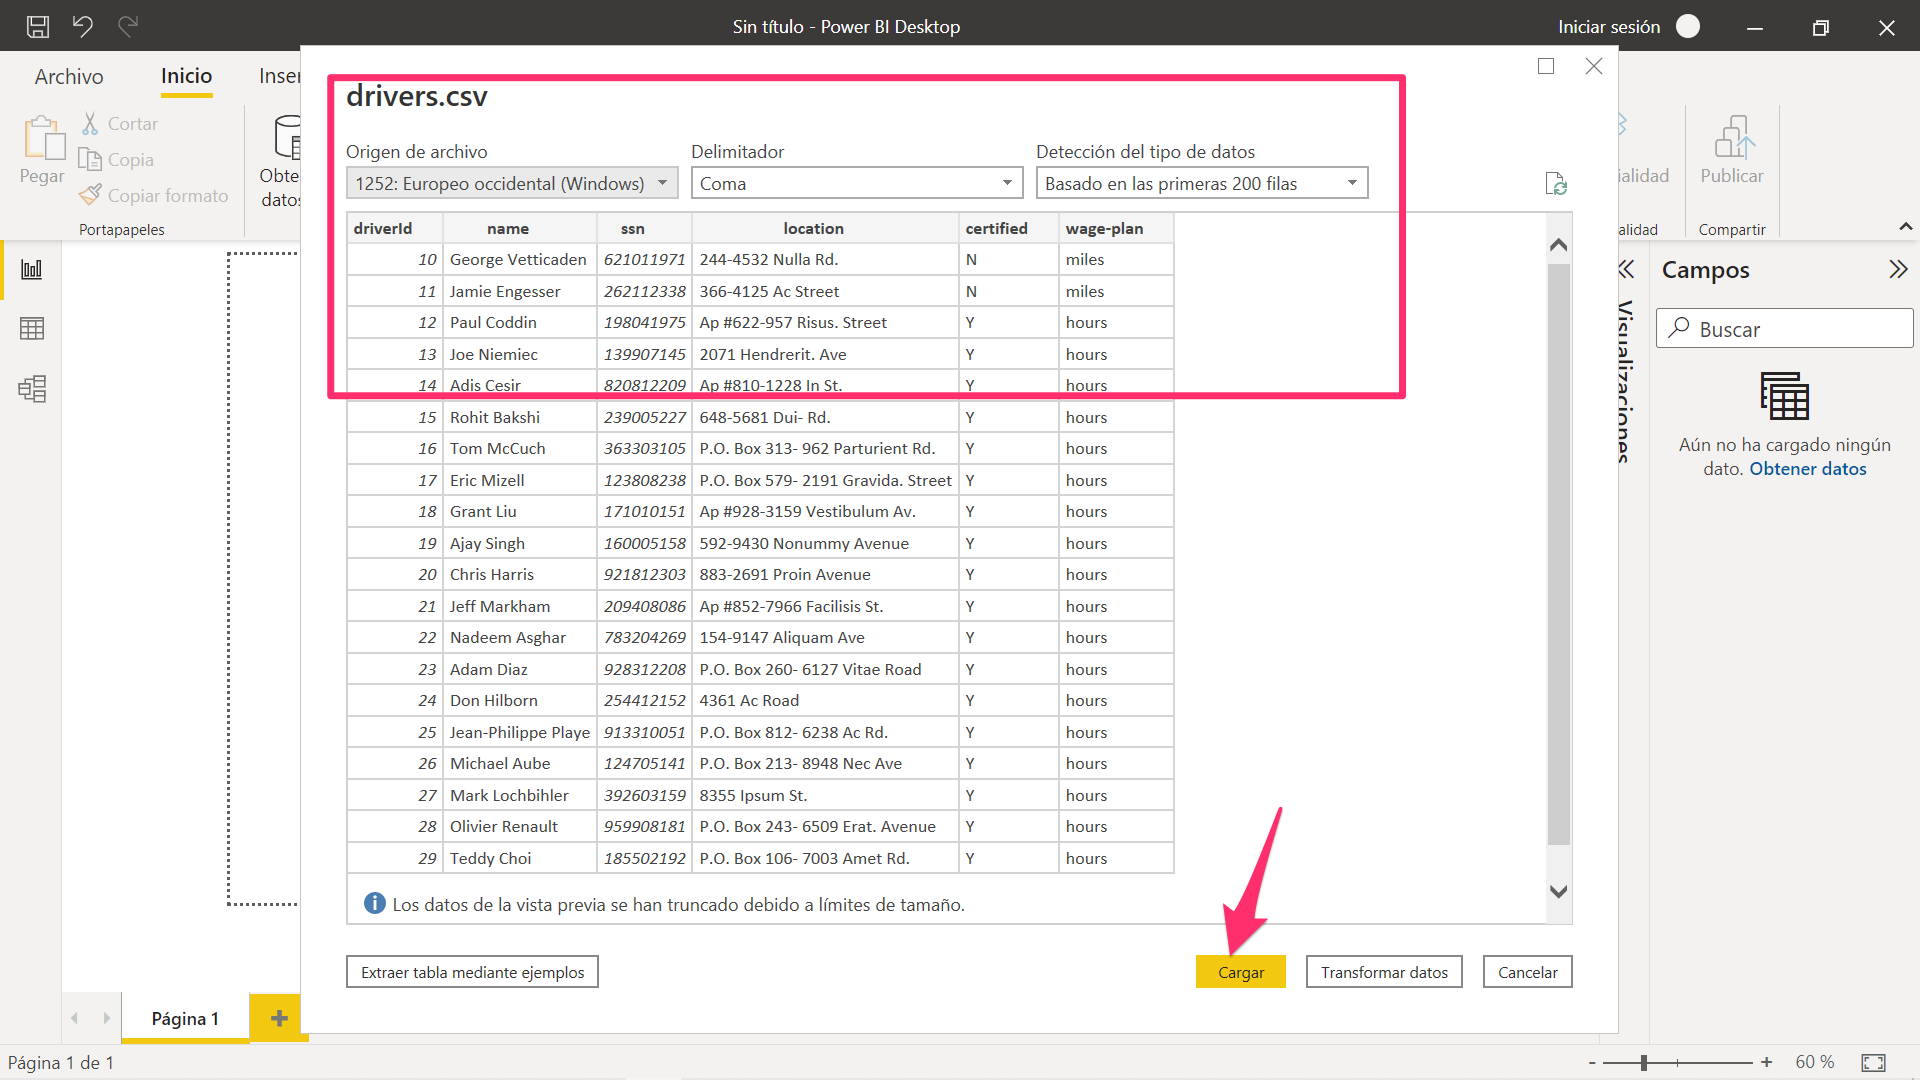Viewport: 1920px width, 1080px height.
Task: Cut selection with Cortar
Action: pos(120,124)
